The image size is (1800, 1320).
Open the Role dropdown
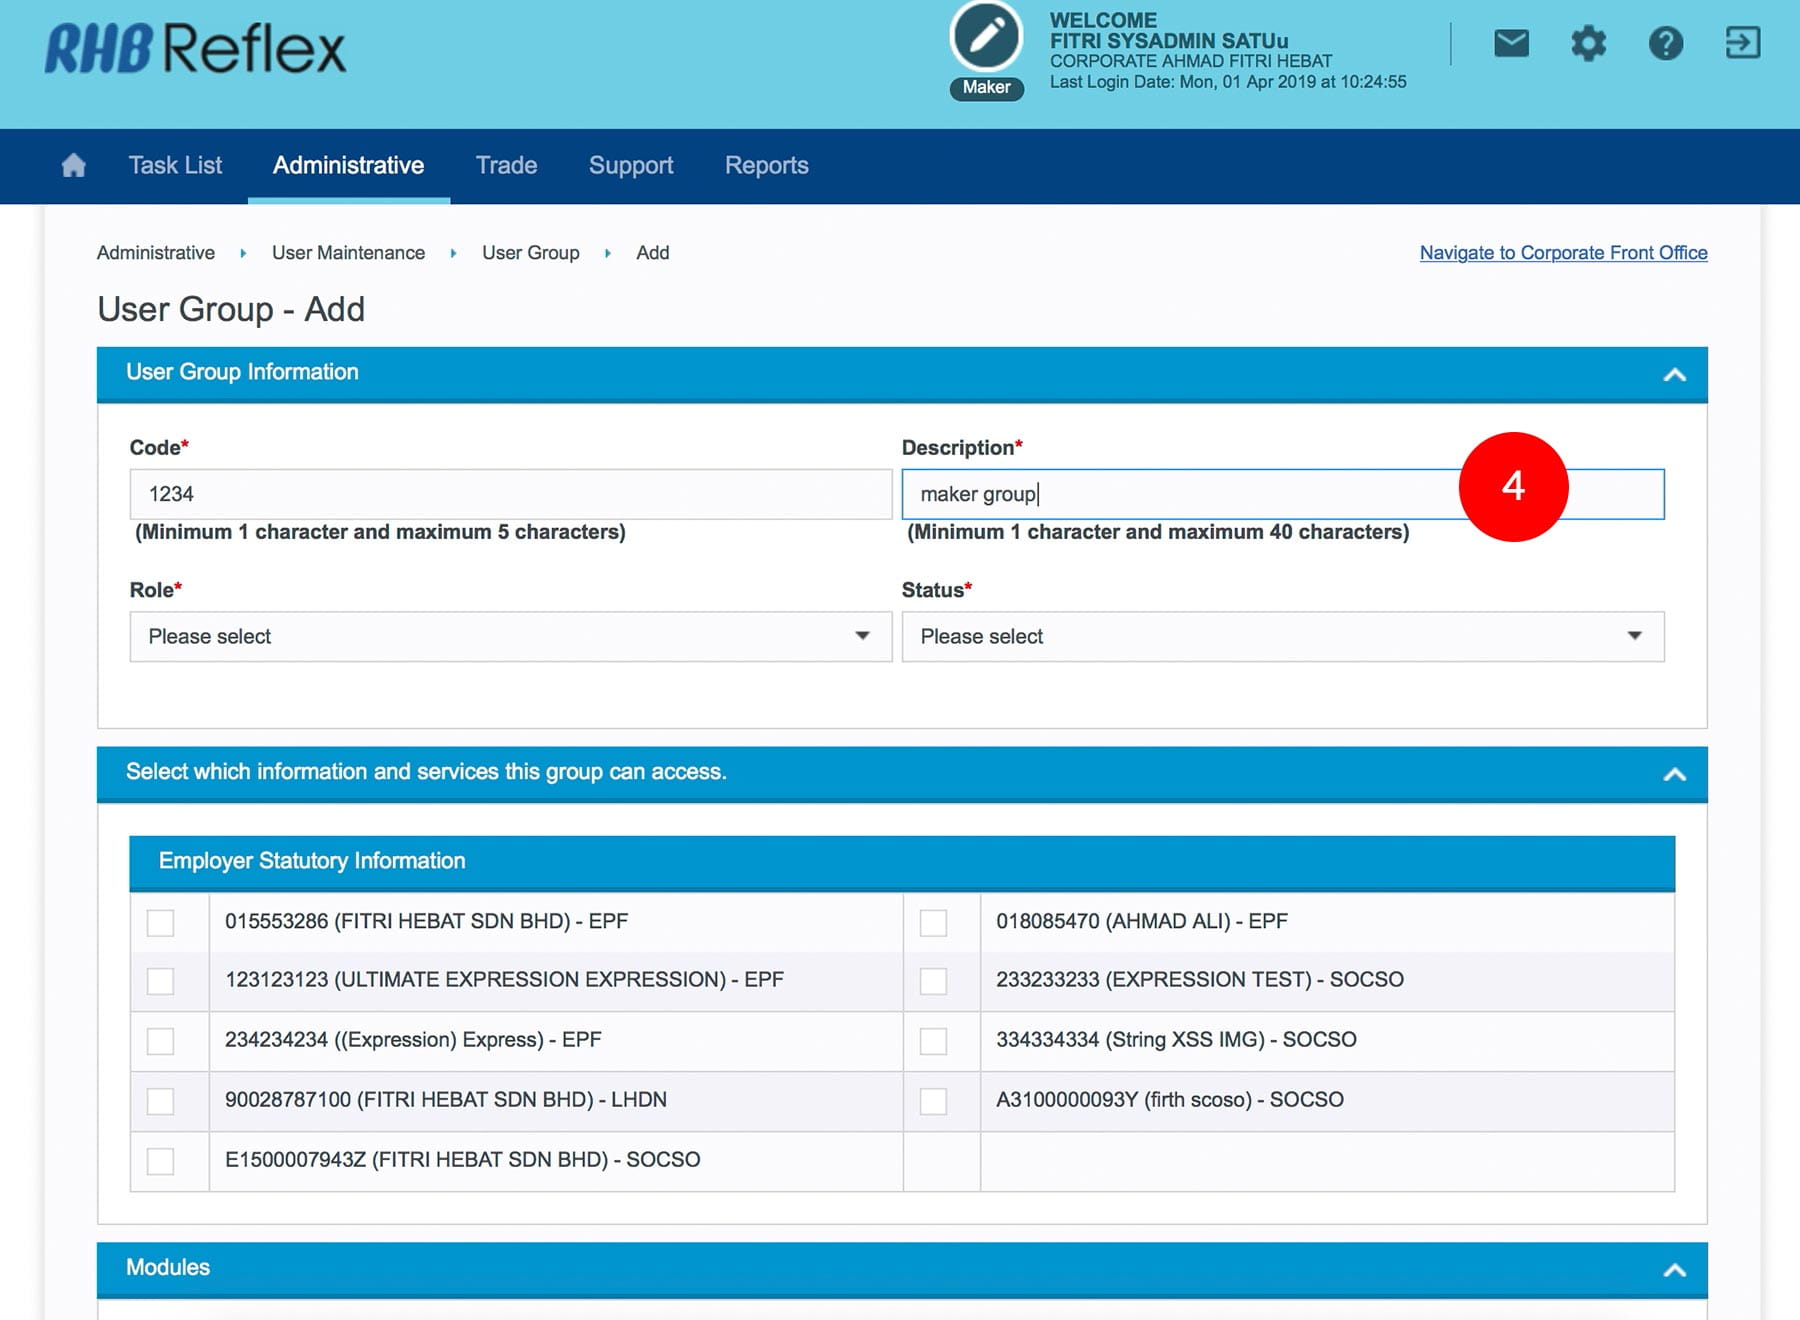point(510,637)
